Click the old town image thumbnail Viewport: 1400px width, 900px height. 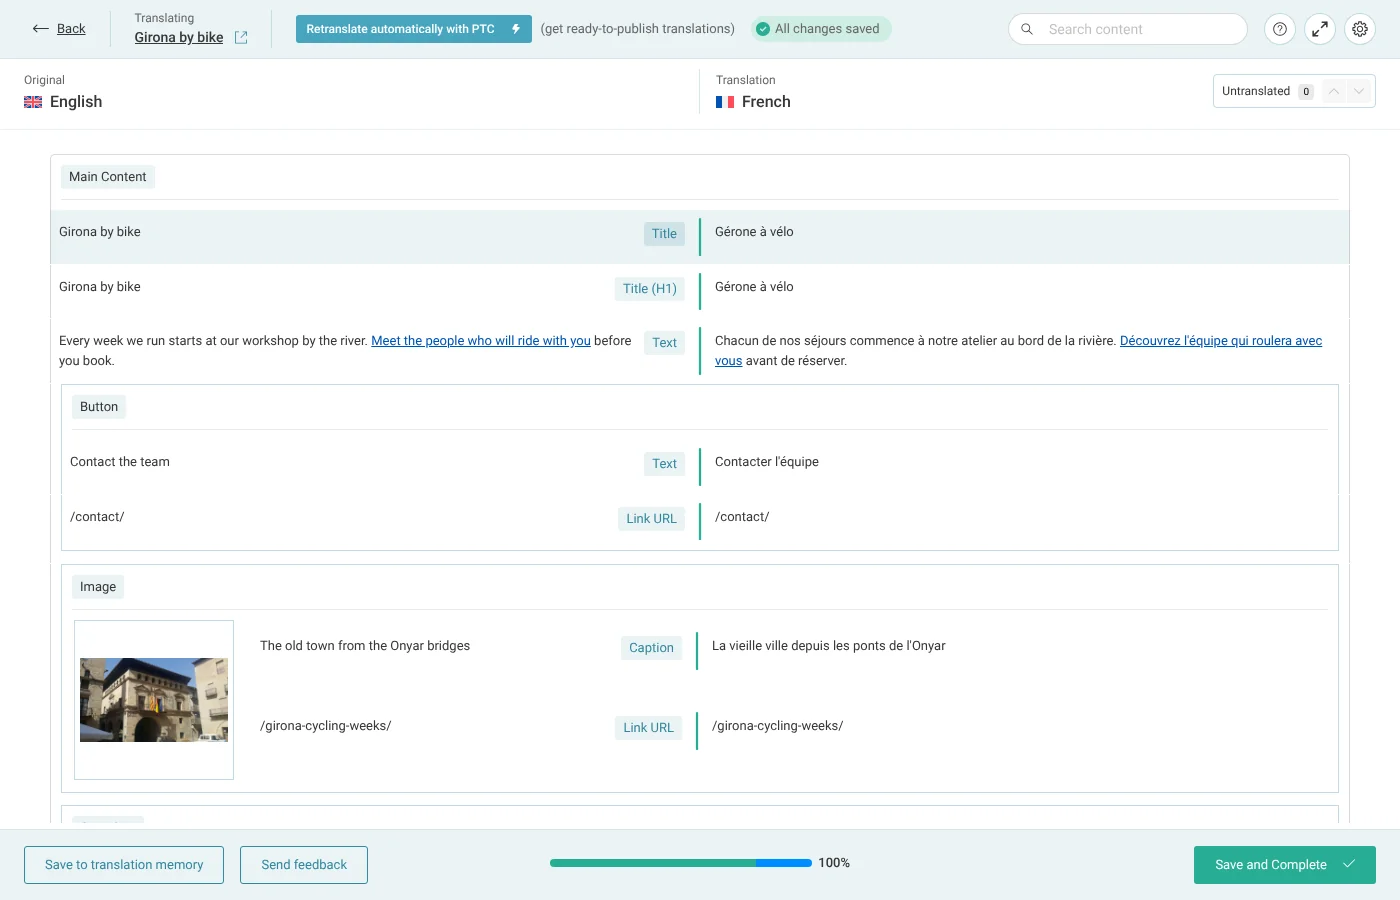154,700
